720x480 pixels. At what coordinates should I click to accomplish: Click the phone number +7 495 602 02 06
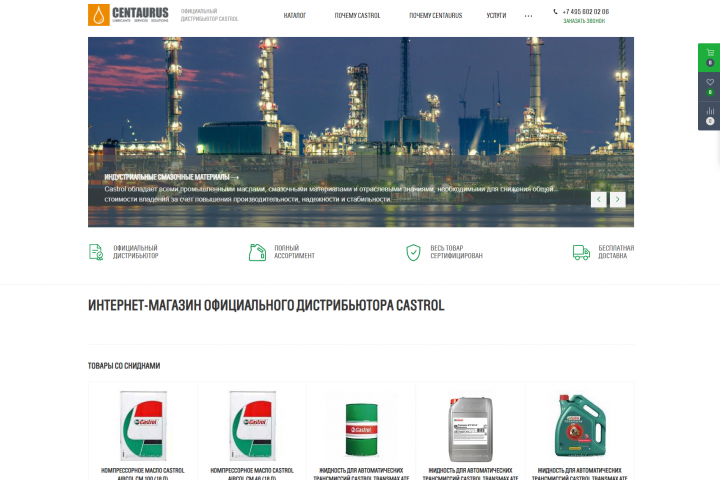pos(586,11)
